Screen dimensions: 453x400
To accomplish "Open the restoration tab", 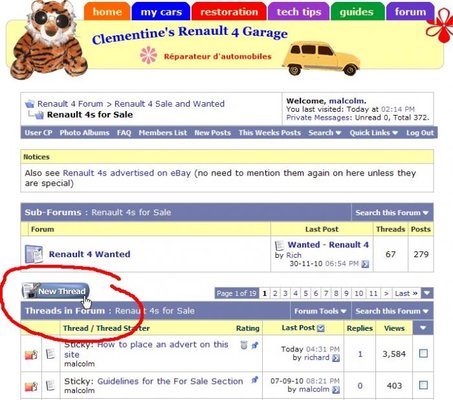I will 229,12.
